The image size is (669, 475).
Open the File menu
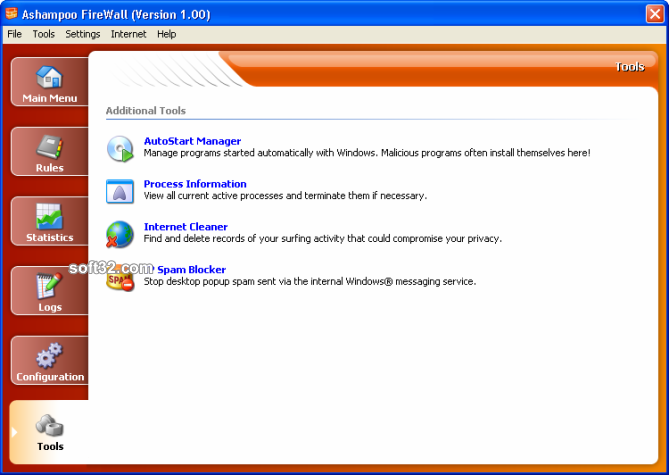15,34
